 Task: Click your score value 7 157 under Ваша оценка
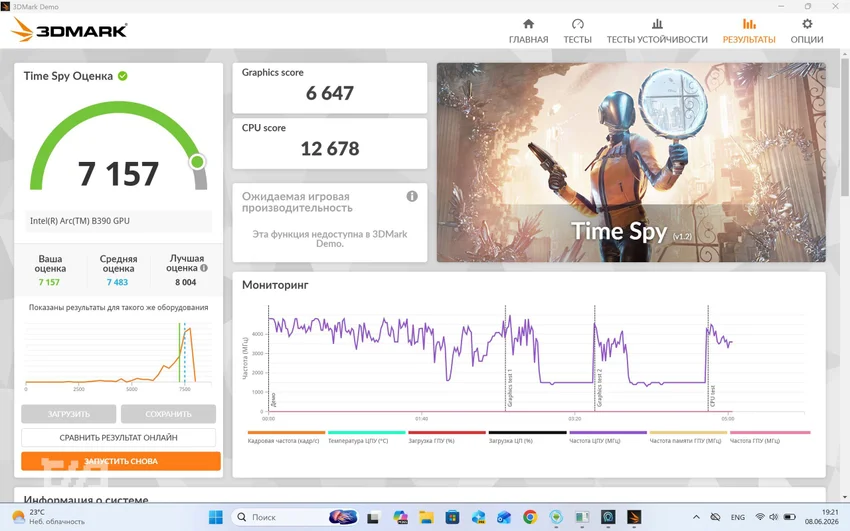pos(49,282)
